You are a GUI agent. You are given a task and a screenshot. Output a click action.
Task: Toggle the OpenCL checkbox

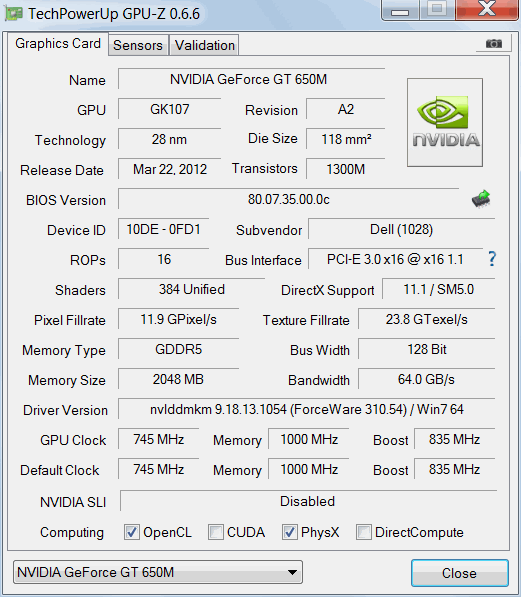click(x=132, y=532)
